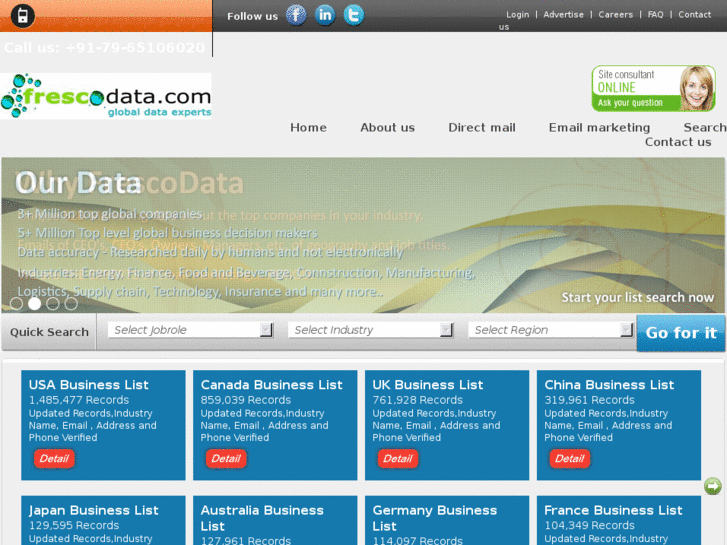
Task: Select the third banner slide dot
Action: point(52,304)
